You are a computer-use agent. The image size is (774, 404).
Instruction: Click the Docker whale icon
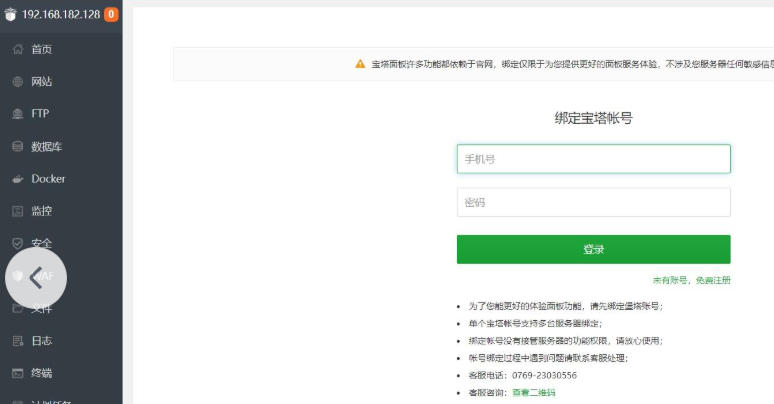tap(18, 179)
